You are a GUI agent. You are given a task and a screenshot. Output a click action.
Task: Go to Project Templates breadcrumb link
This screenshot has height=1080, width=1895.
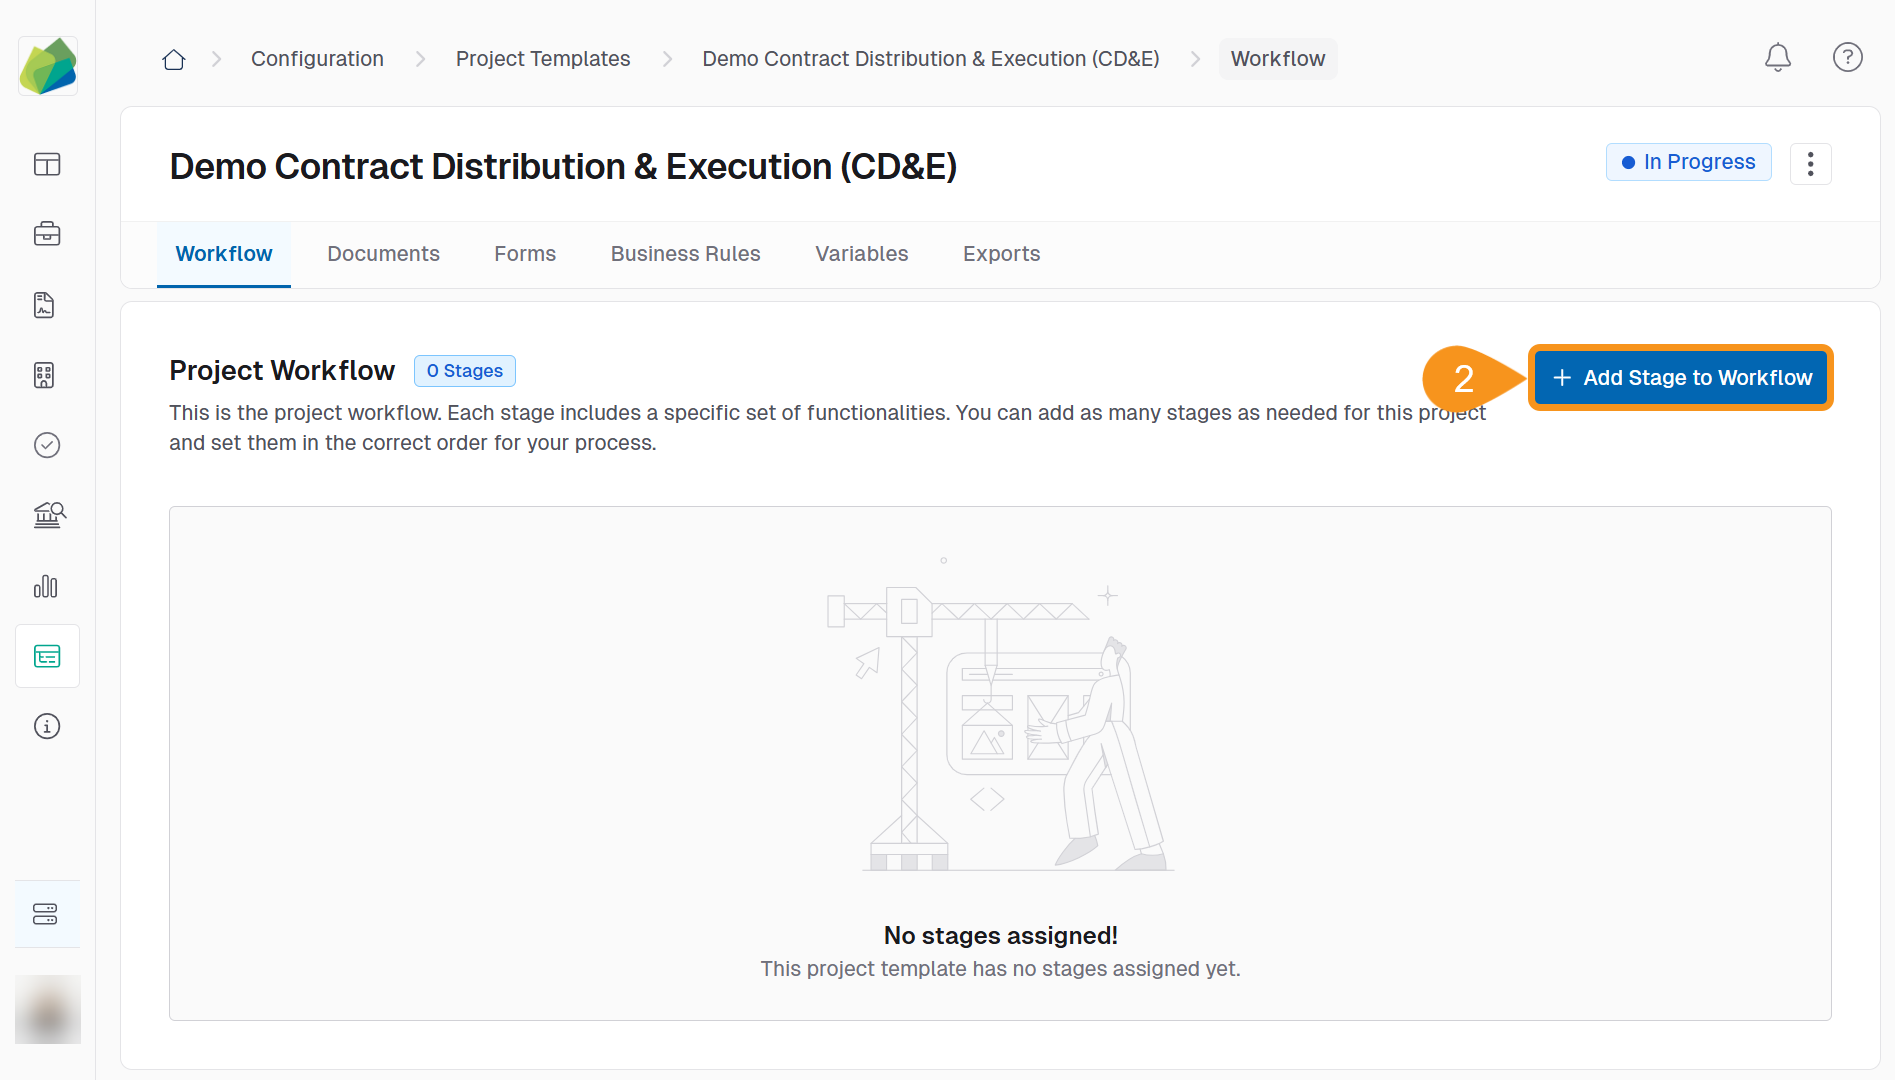(543, 59)
